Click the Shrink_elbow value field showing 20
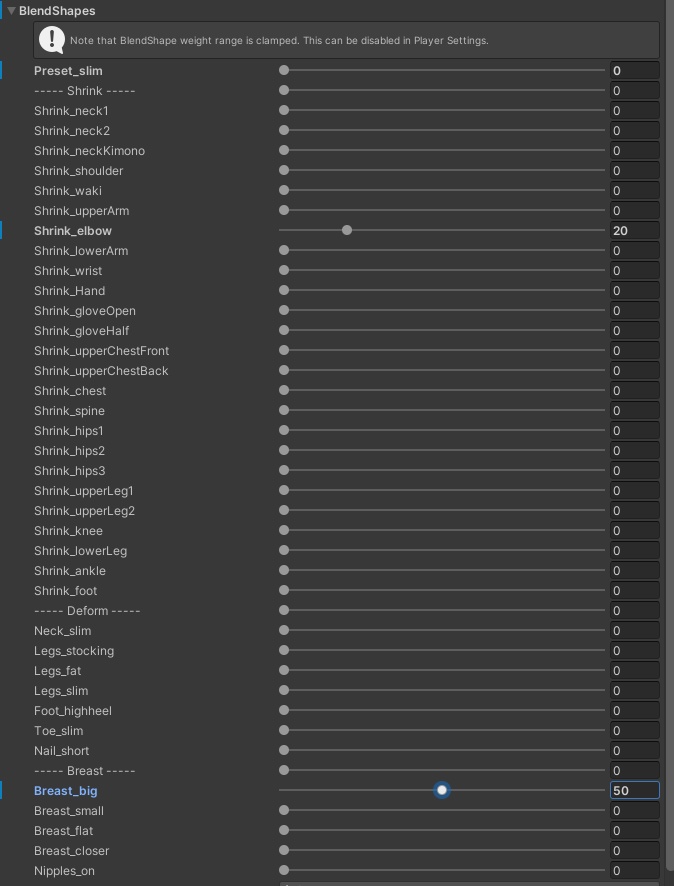Image resolution: width=674 pixels, height=886 pixels. pos(634,231)
